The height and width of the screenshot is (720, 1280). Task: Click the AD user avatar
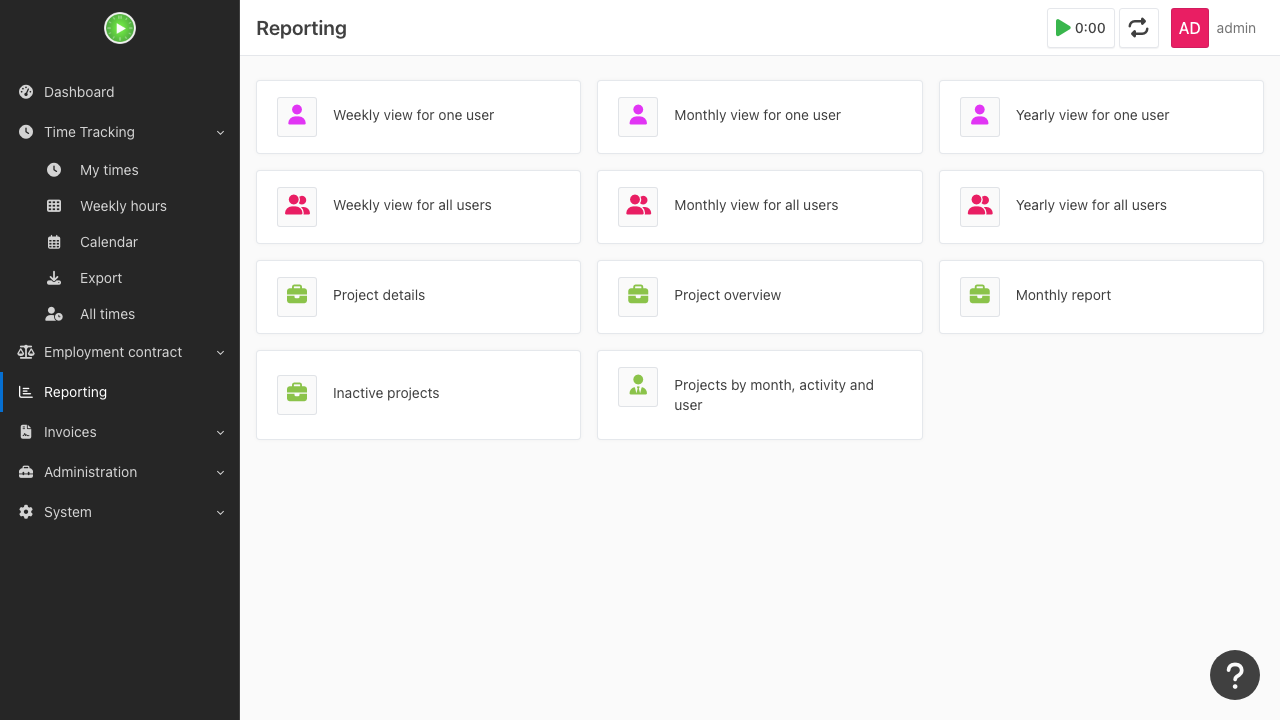pos(1190,28)
